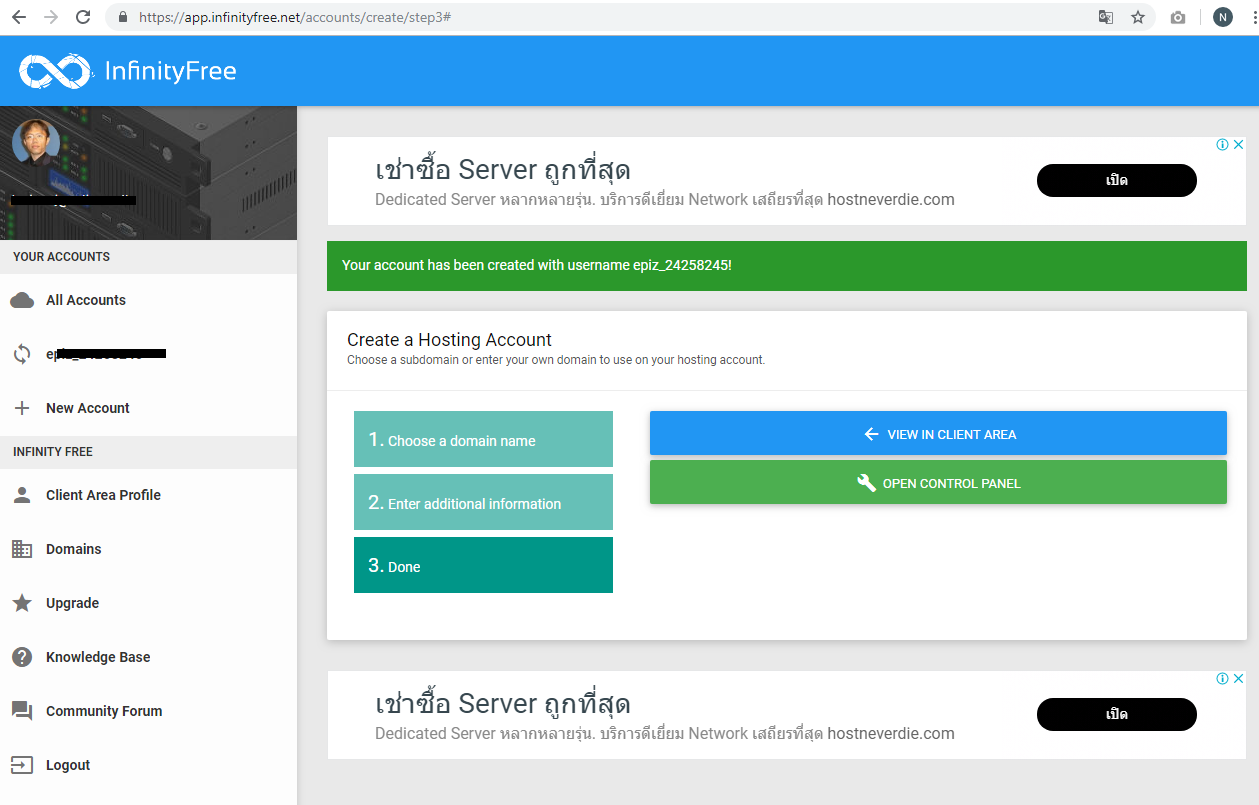Image resolution: width=1259 pixels, height=805 pixels.
Task: Click the Domains building icon
Action: point(22,549)
